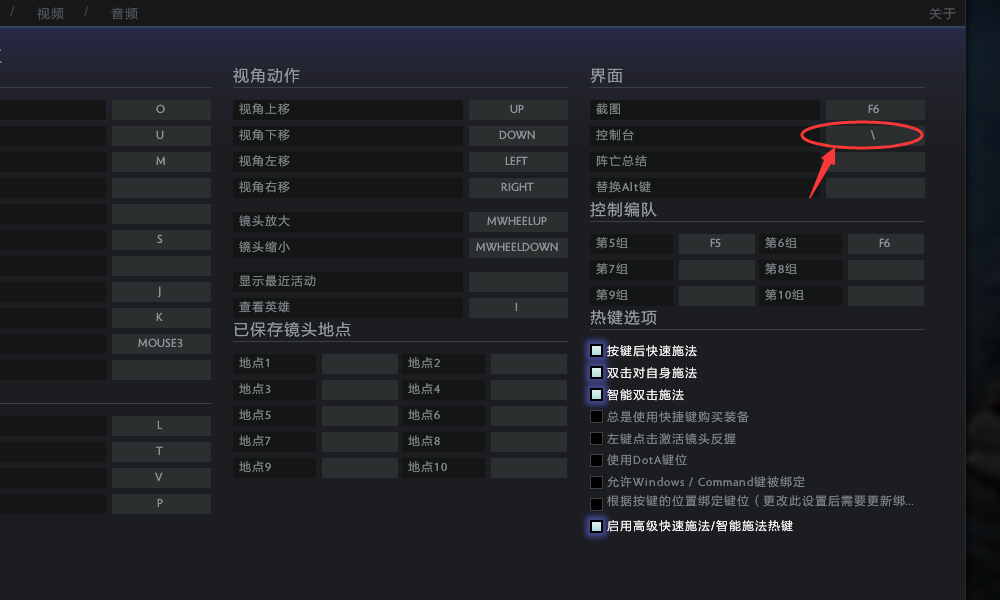Screen dimensions: 1000x600
Task: Click the 控制台 backslash key binding
Action: pyautogui.click(x=874, y=135)
